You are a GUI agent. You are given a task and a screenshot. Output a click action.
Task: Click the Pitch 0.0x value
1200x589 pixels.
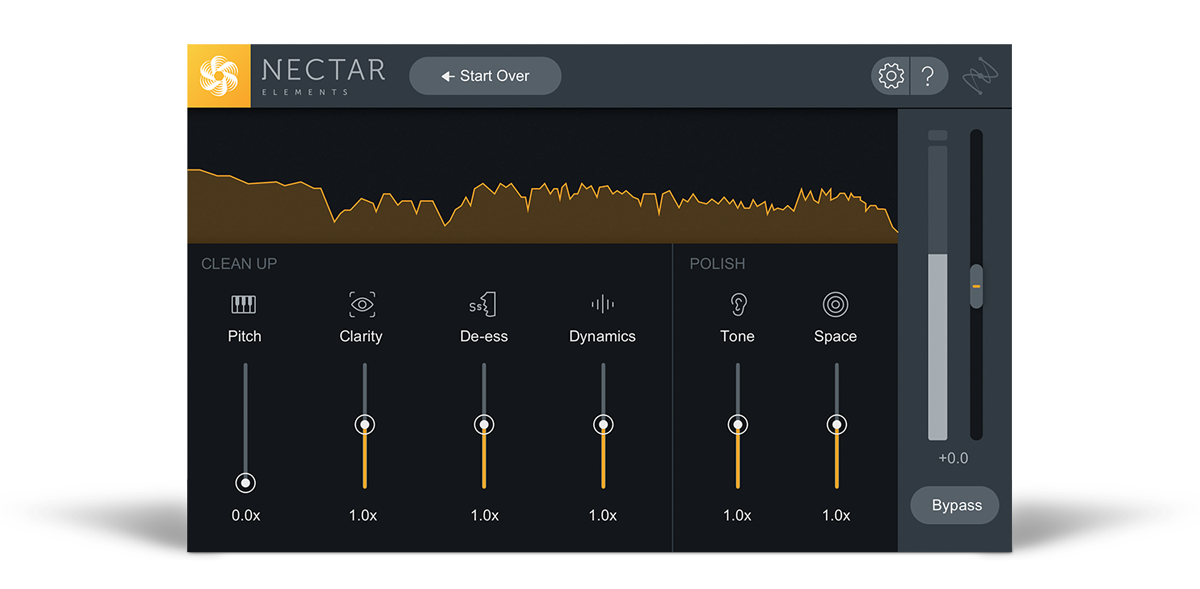[x=245, y=515]
